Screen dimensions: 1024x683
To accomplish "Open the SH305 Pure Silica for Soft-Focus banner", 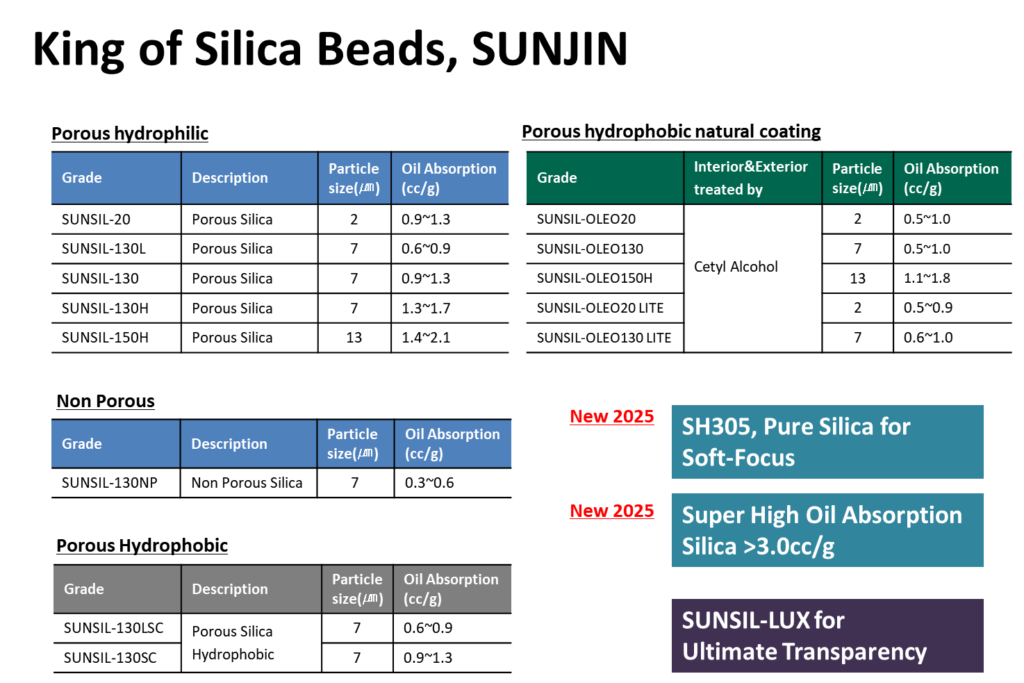I will point(827,442).
